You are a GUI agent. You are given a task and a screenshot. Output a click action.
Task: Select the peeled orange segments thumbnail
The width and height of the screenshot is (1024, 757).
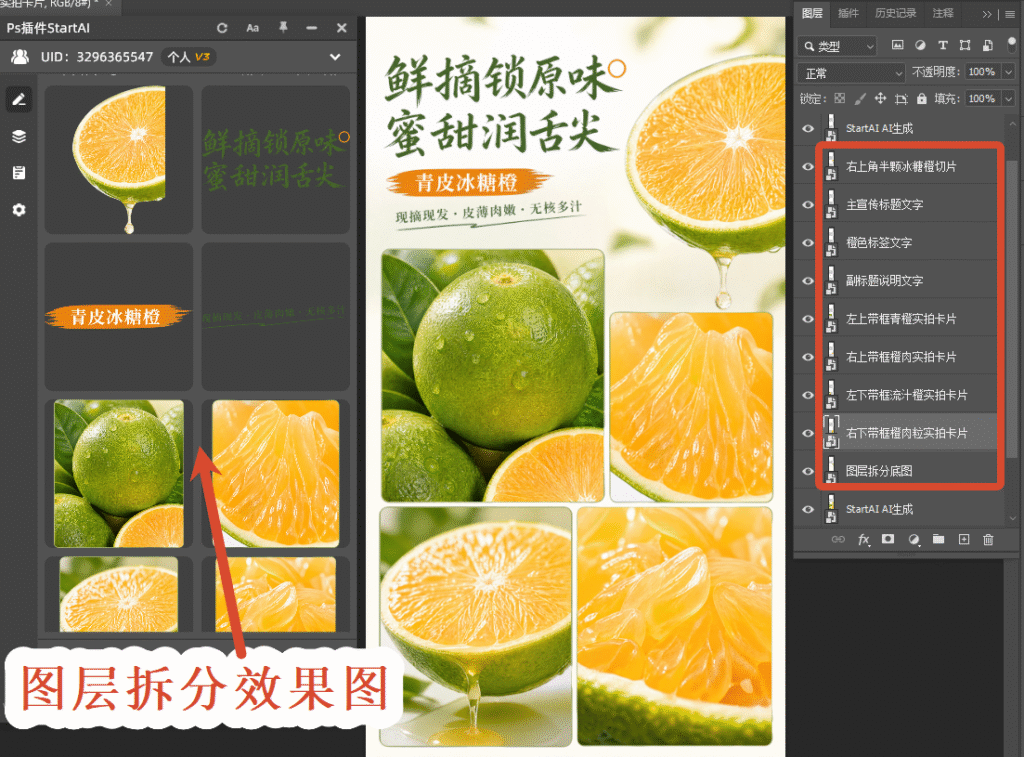pyautogui.click(x=276, y=474)
